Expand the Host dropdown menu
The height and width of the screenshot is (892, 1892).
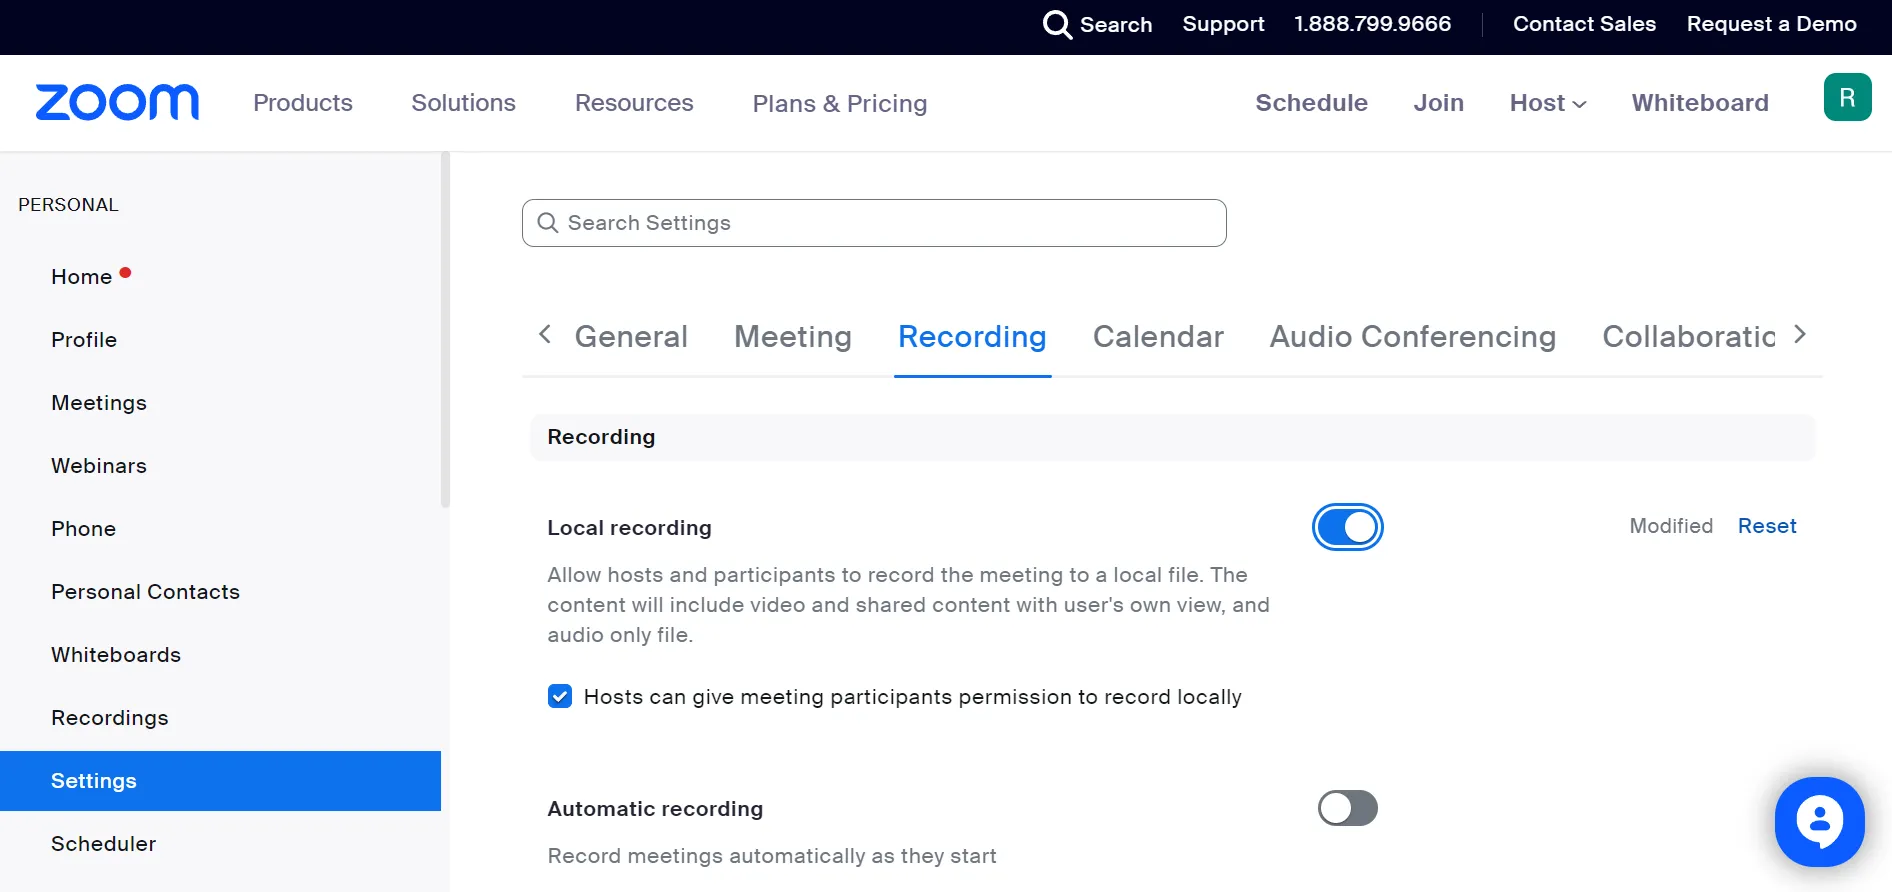[1548, 103]
